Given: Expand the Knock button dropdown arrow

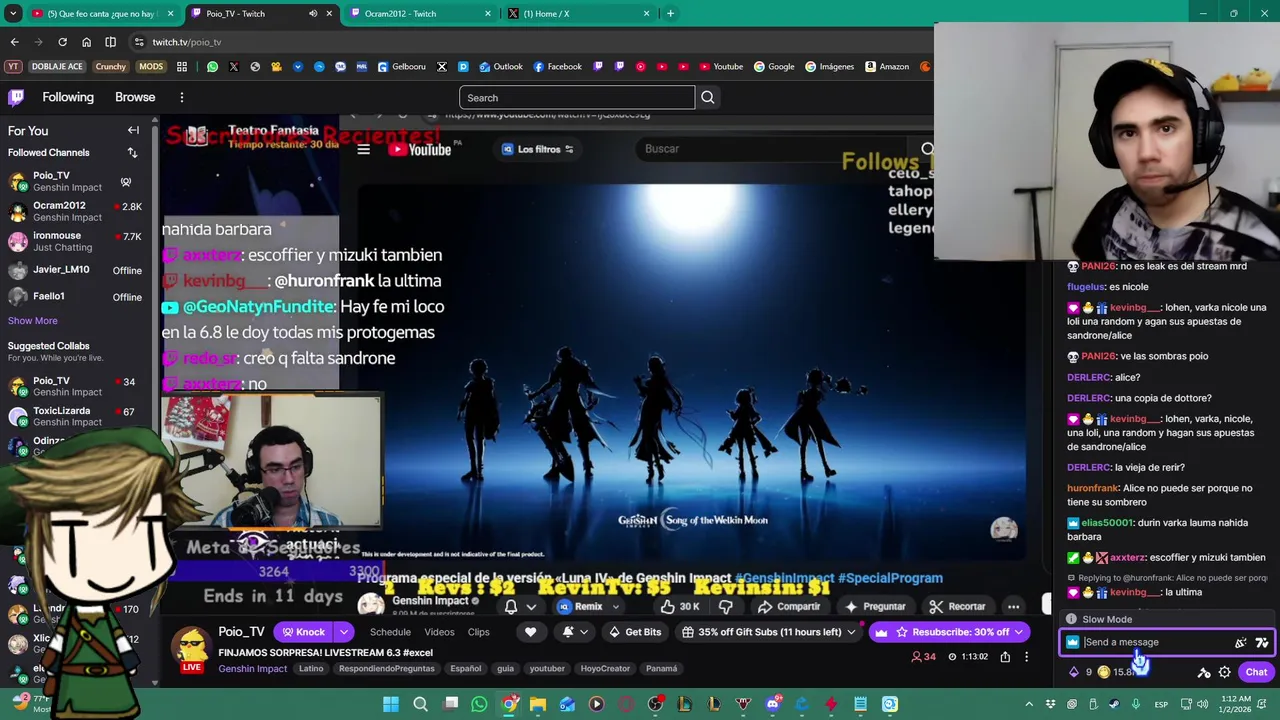Looking at the screenshot, I should [343, 632].
